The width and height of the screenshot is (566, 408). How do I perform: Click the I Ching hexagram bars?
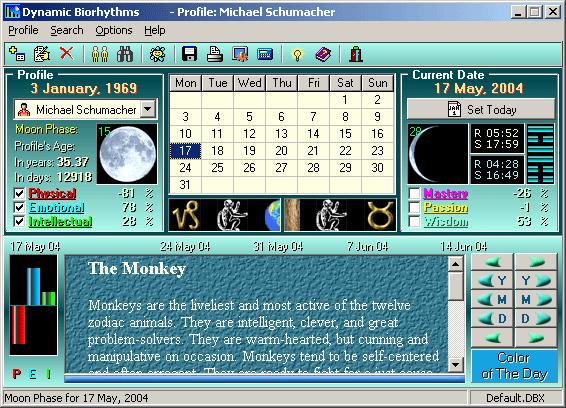point(540,154)
